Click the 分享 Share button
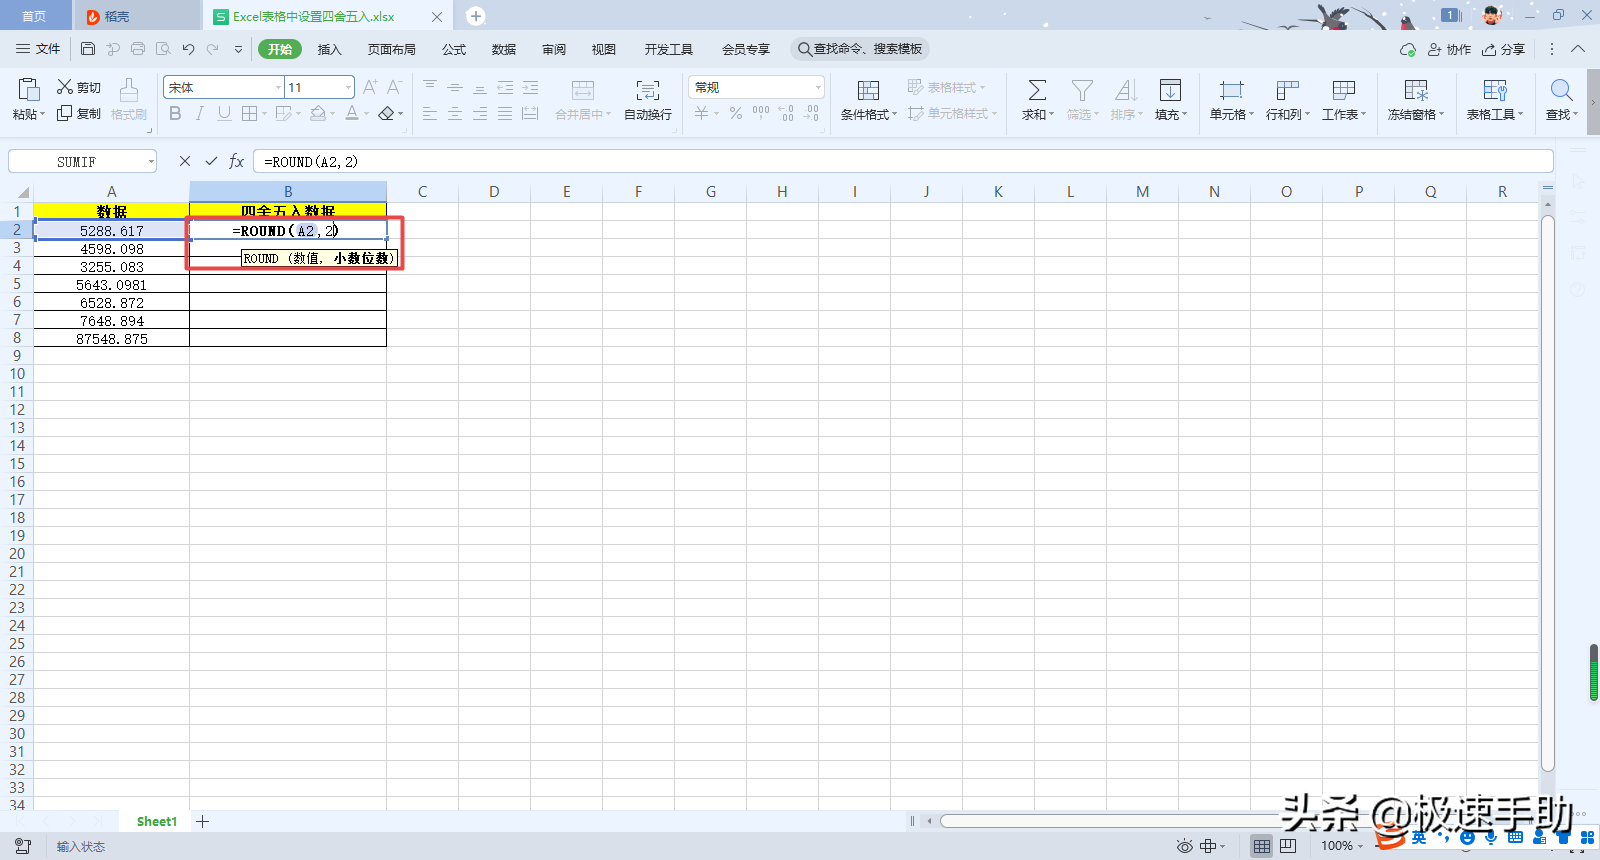 click(1503, 49)
